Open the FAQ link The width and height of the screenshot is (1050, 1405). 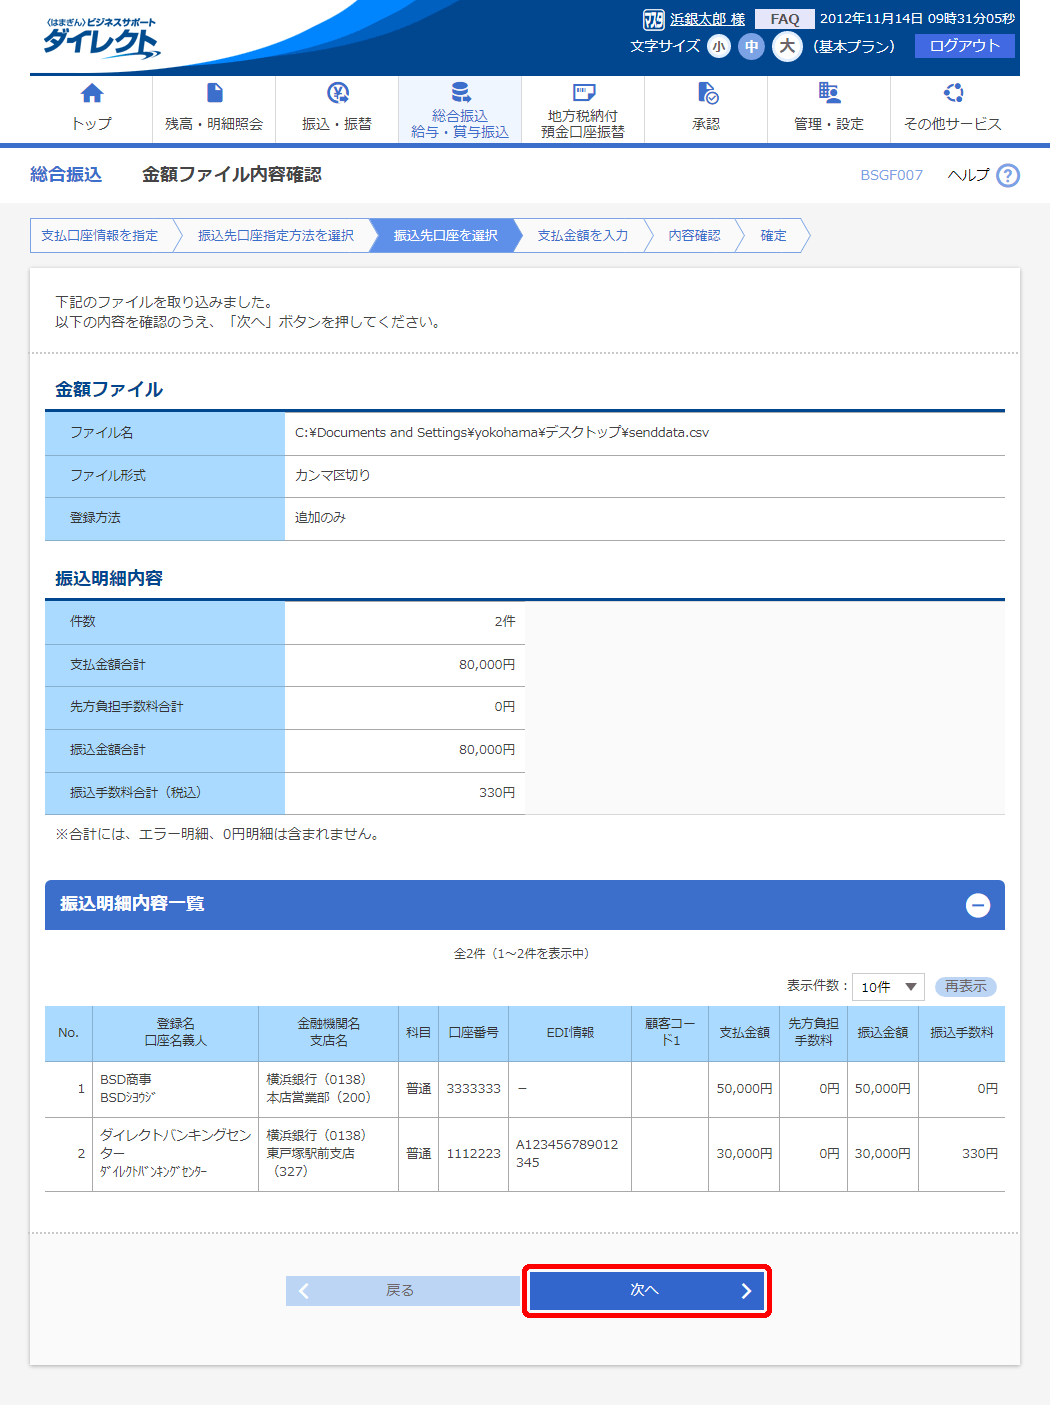pyautogui.click(x=784, y=19)
